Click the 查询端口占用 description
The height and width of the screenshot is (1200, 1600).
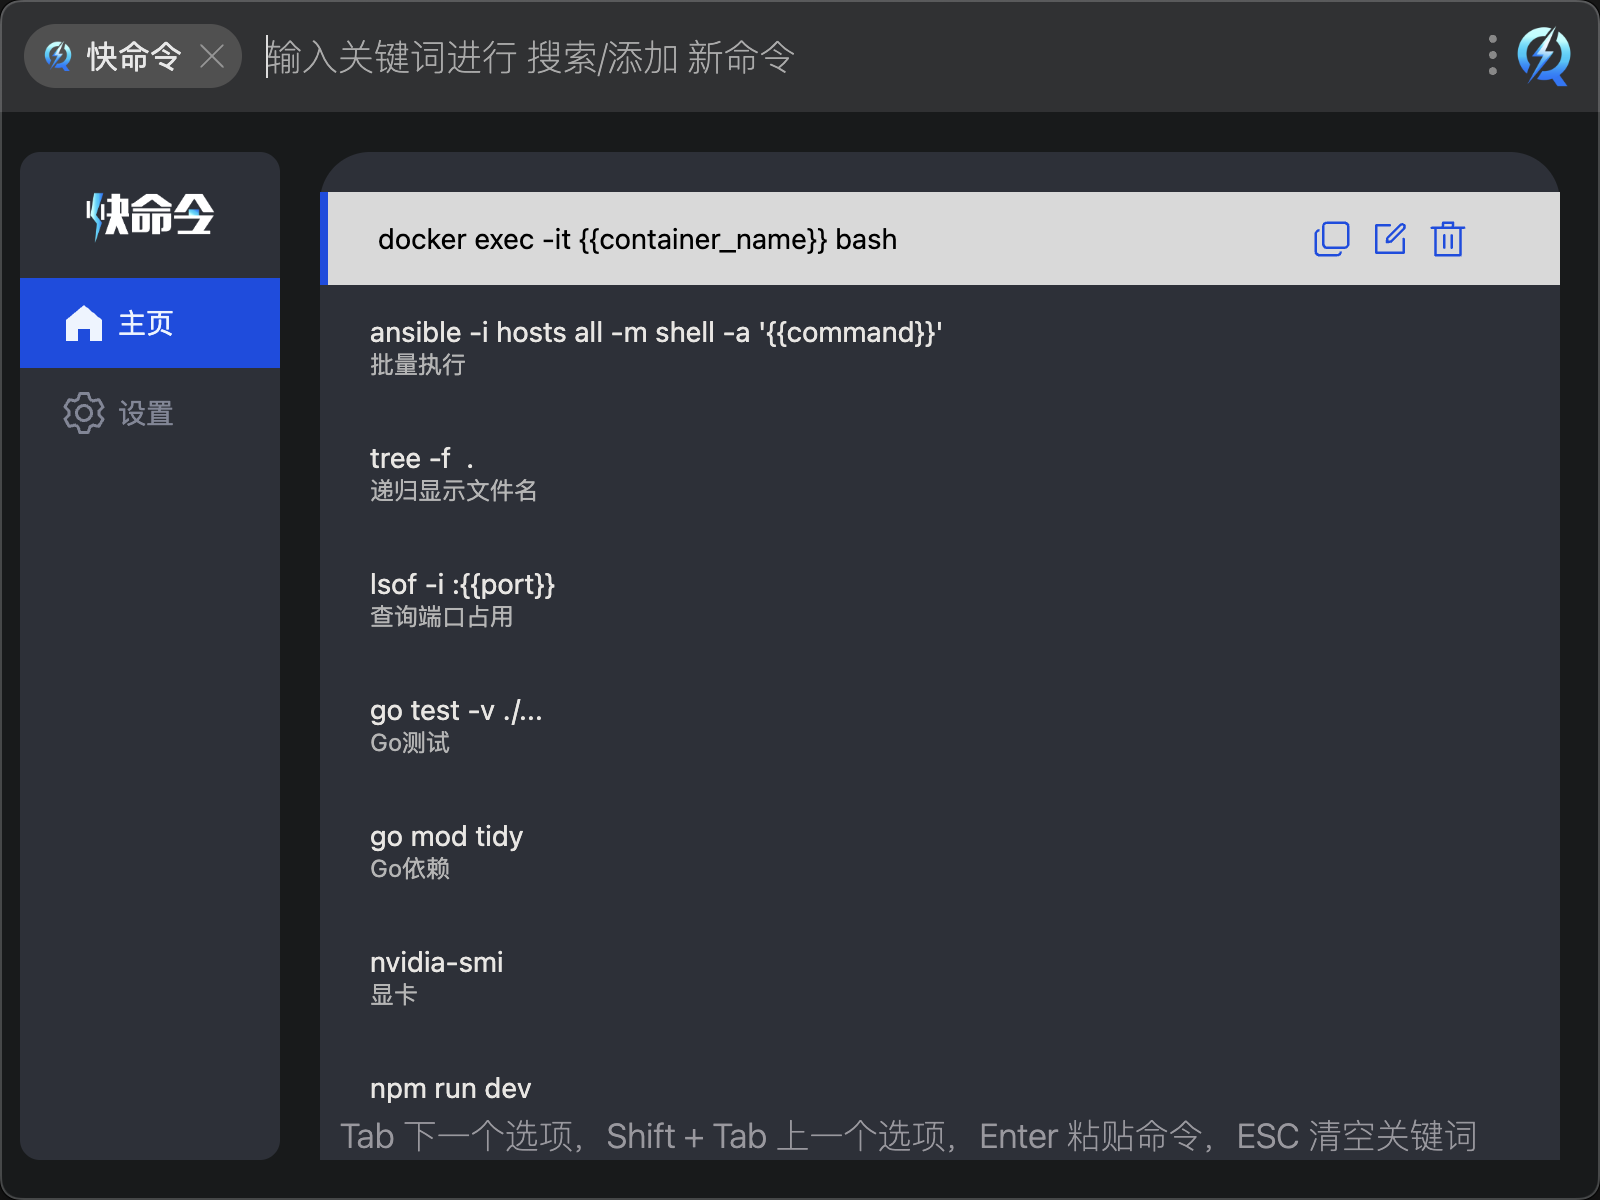tap(442, 617)
